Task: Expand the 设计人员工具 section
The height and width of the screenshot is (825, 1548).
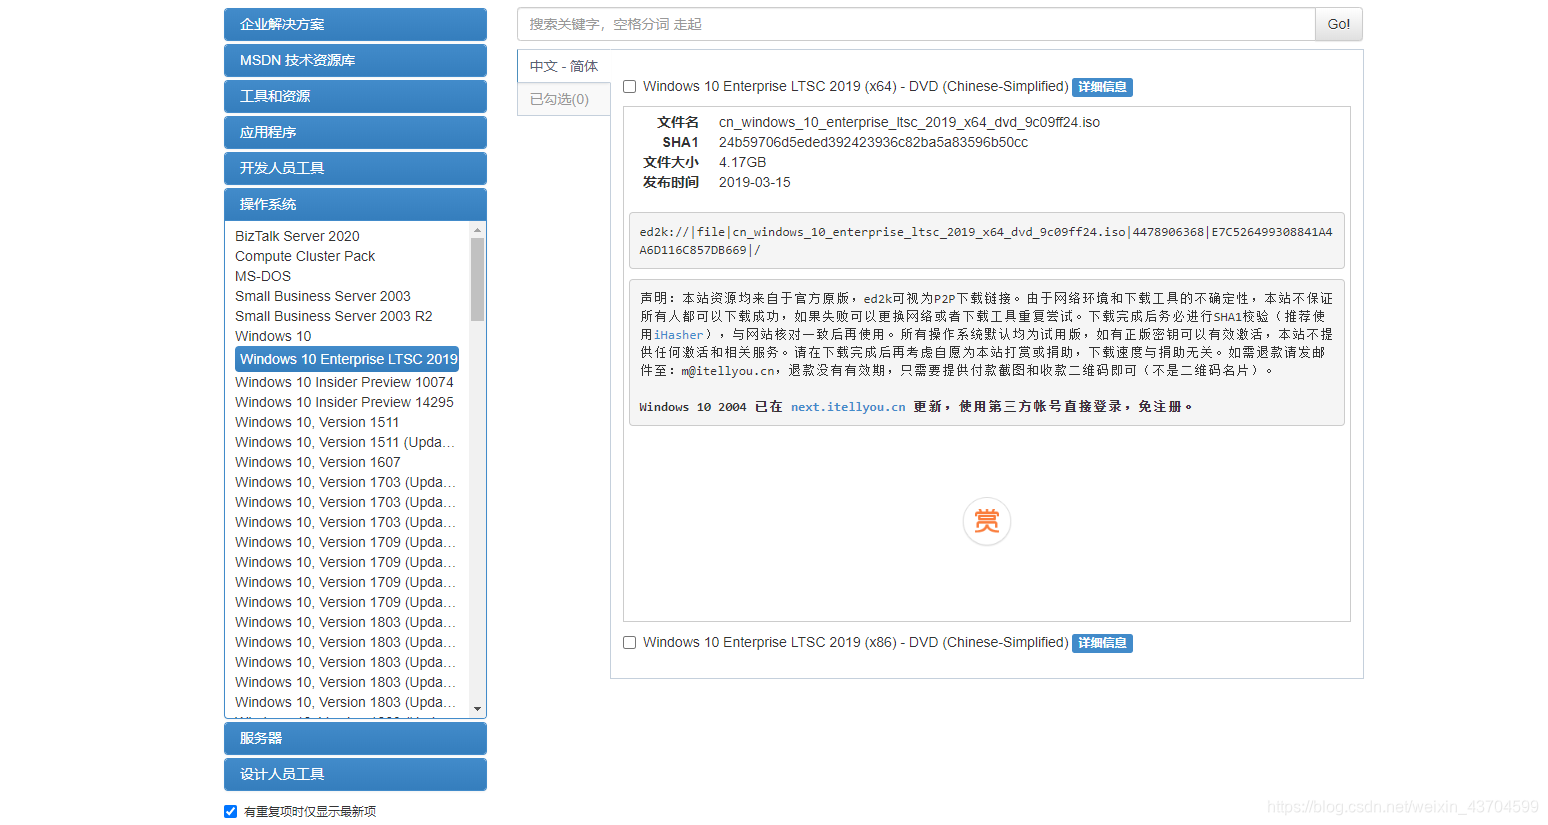Action: coord(355,774)
